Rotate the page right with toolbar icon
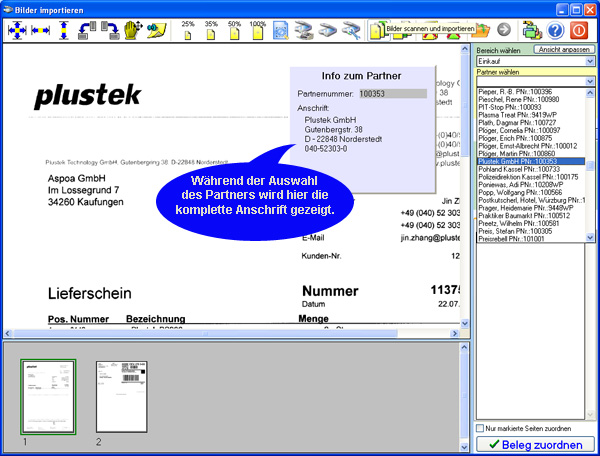Screen dimensions: 600x456 111,30
